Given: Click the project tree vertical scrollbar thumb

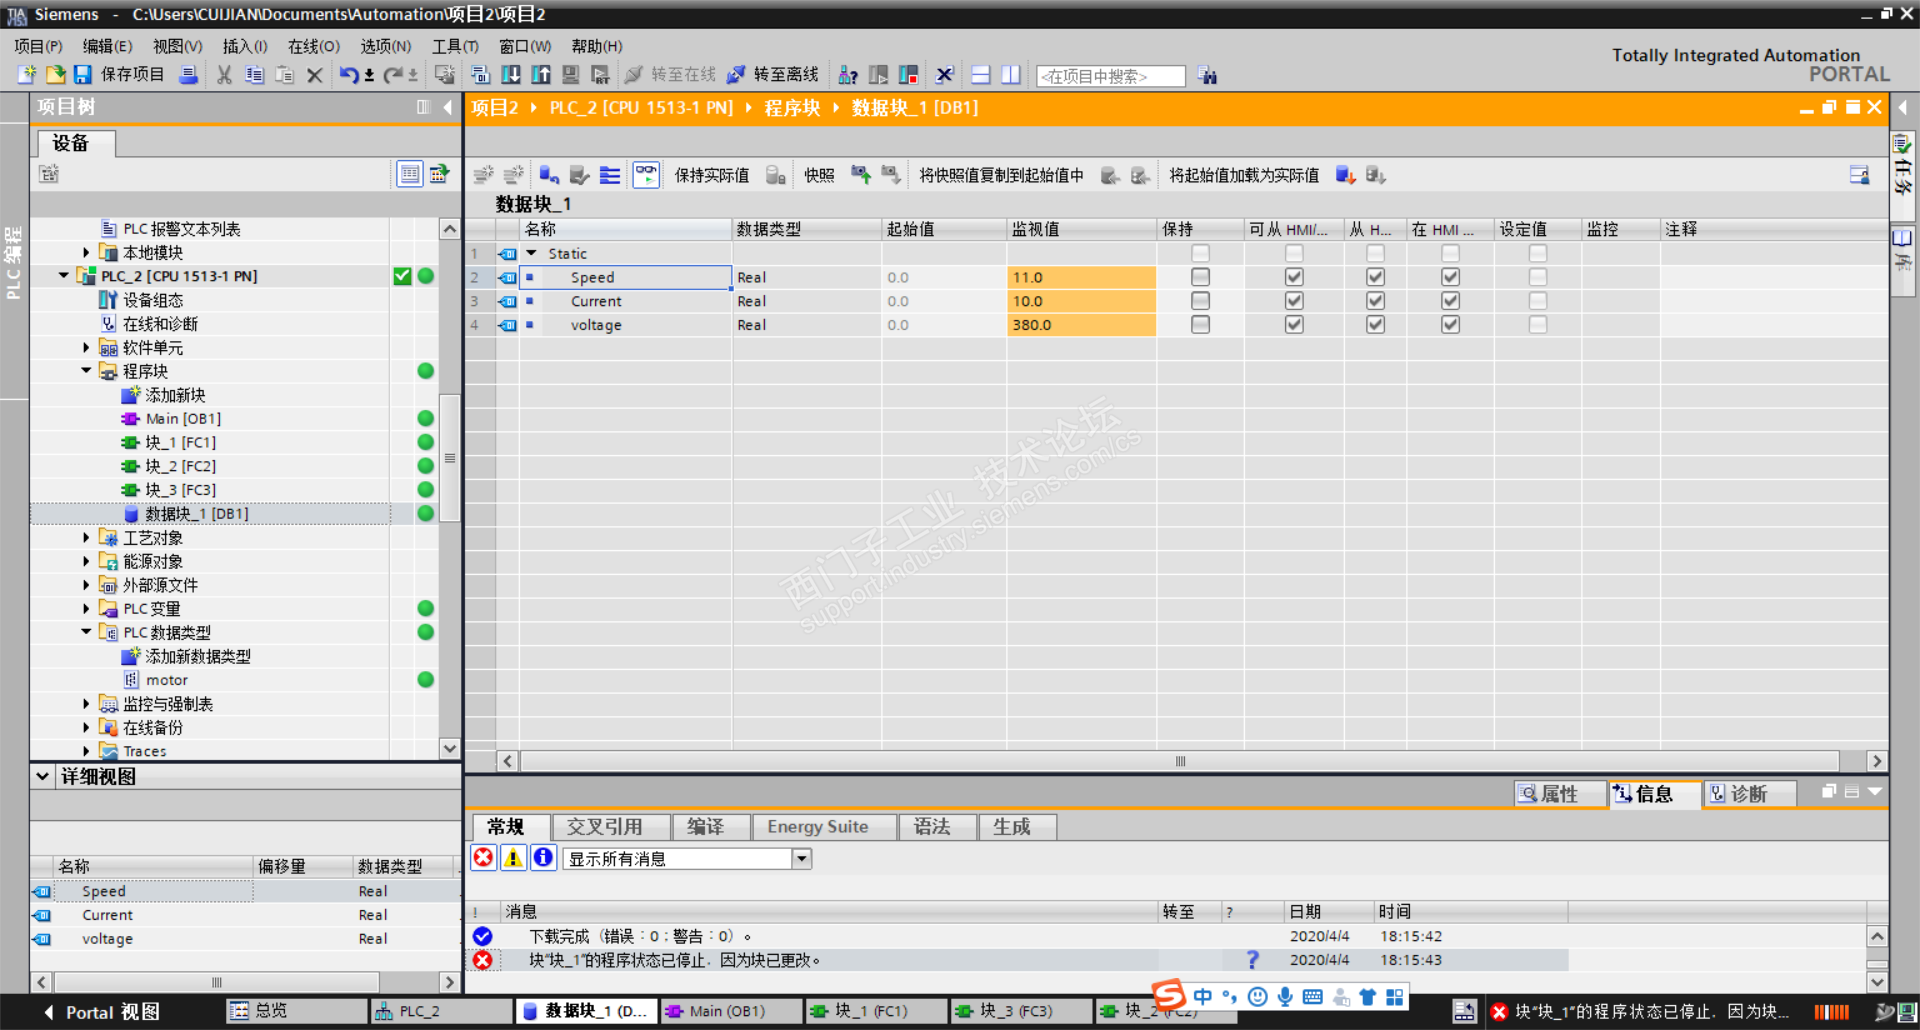Looking at the screenshot, I should (450, 458).
